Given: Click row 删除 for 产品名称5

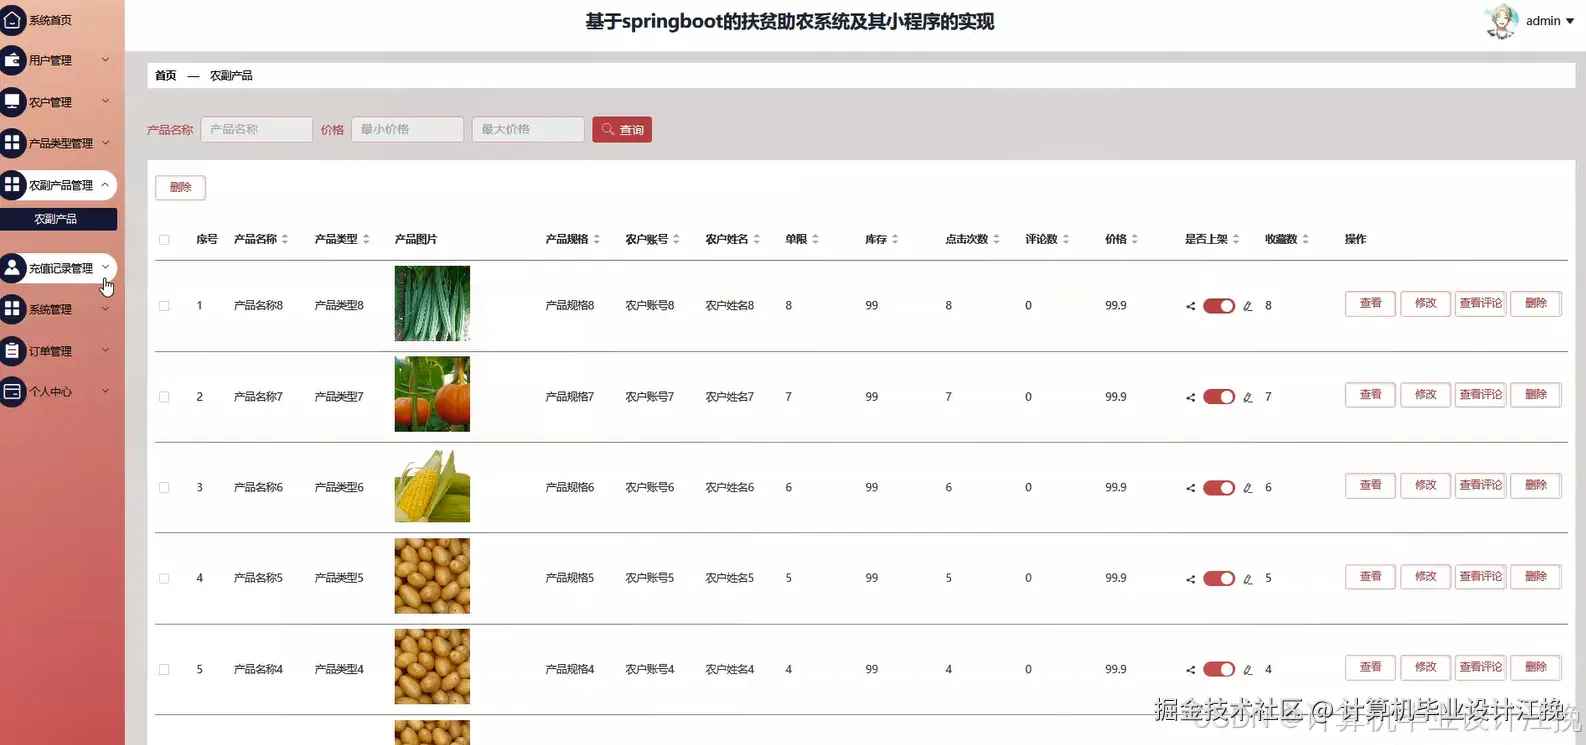Looking at the screenshot, I should click(x=1536, y=577).
